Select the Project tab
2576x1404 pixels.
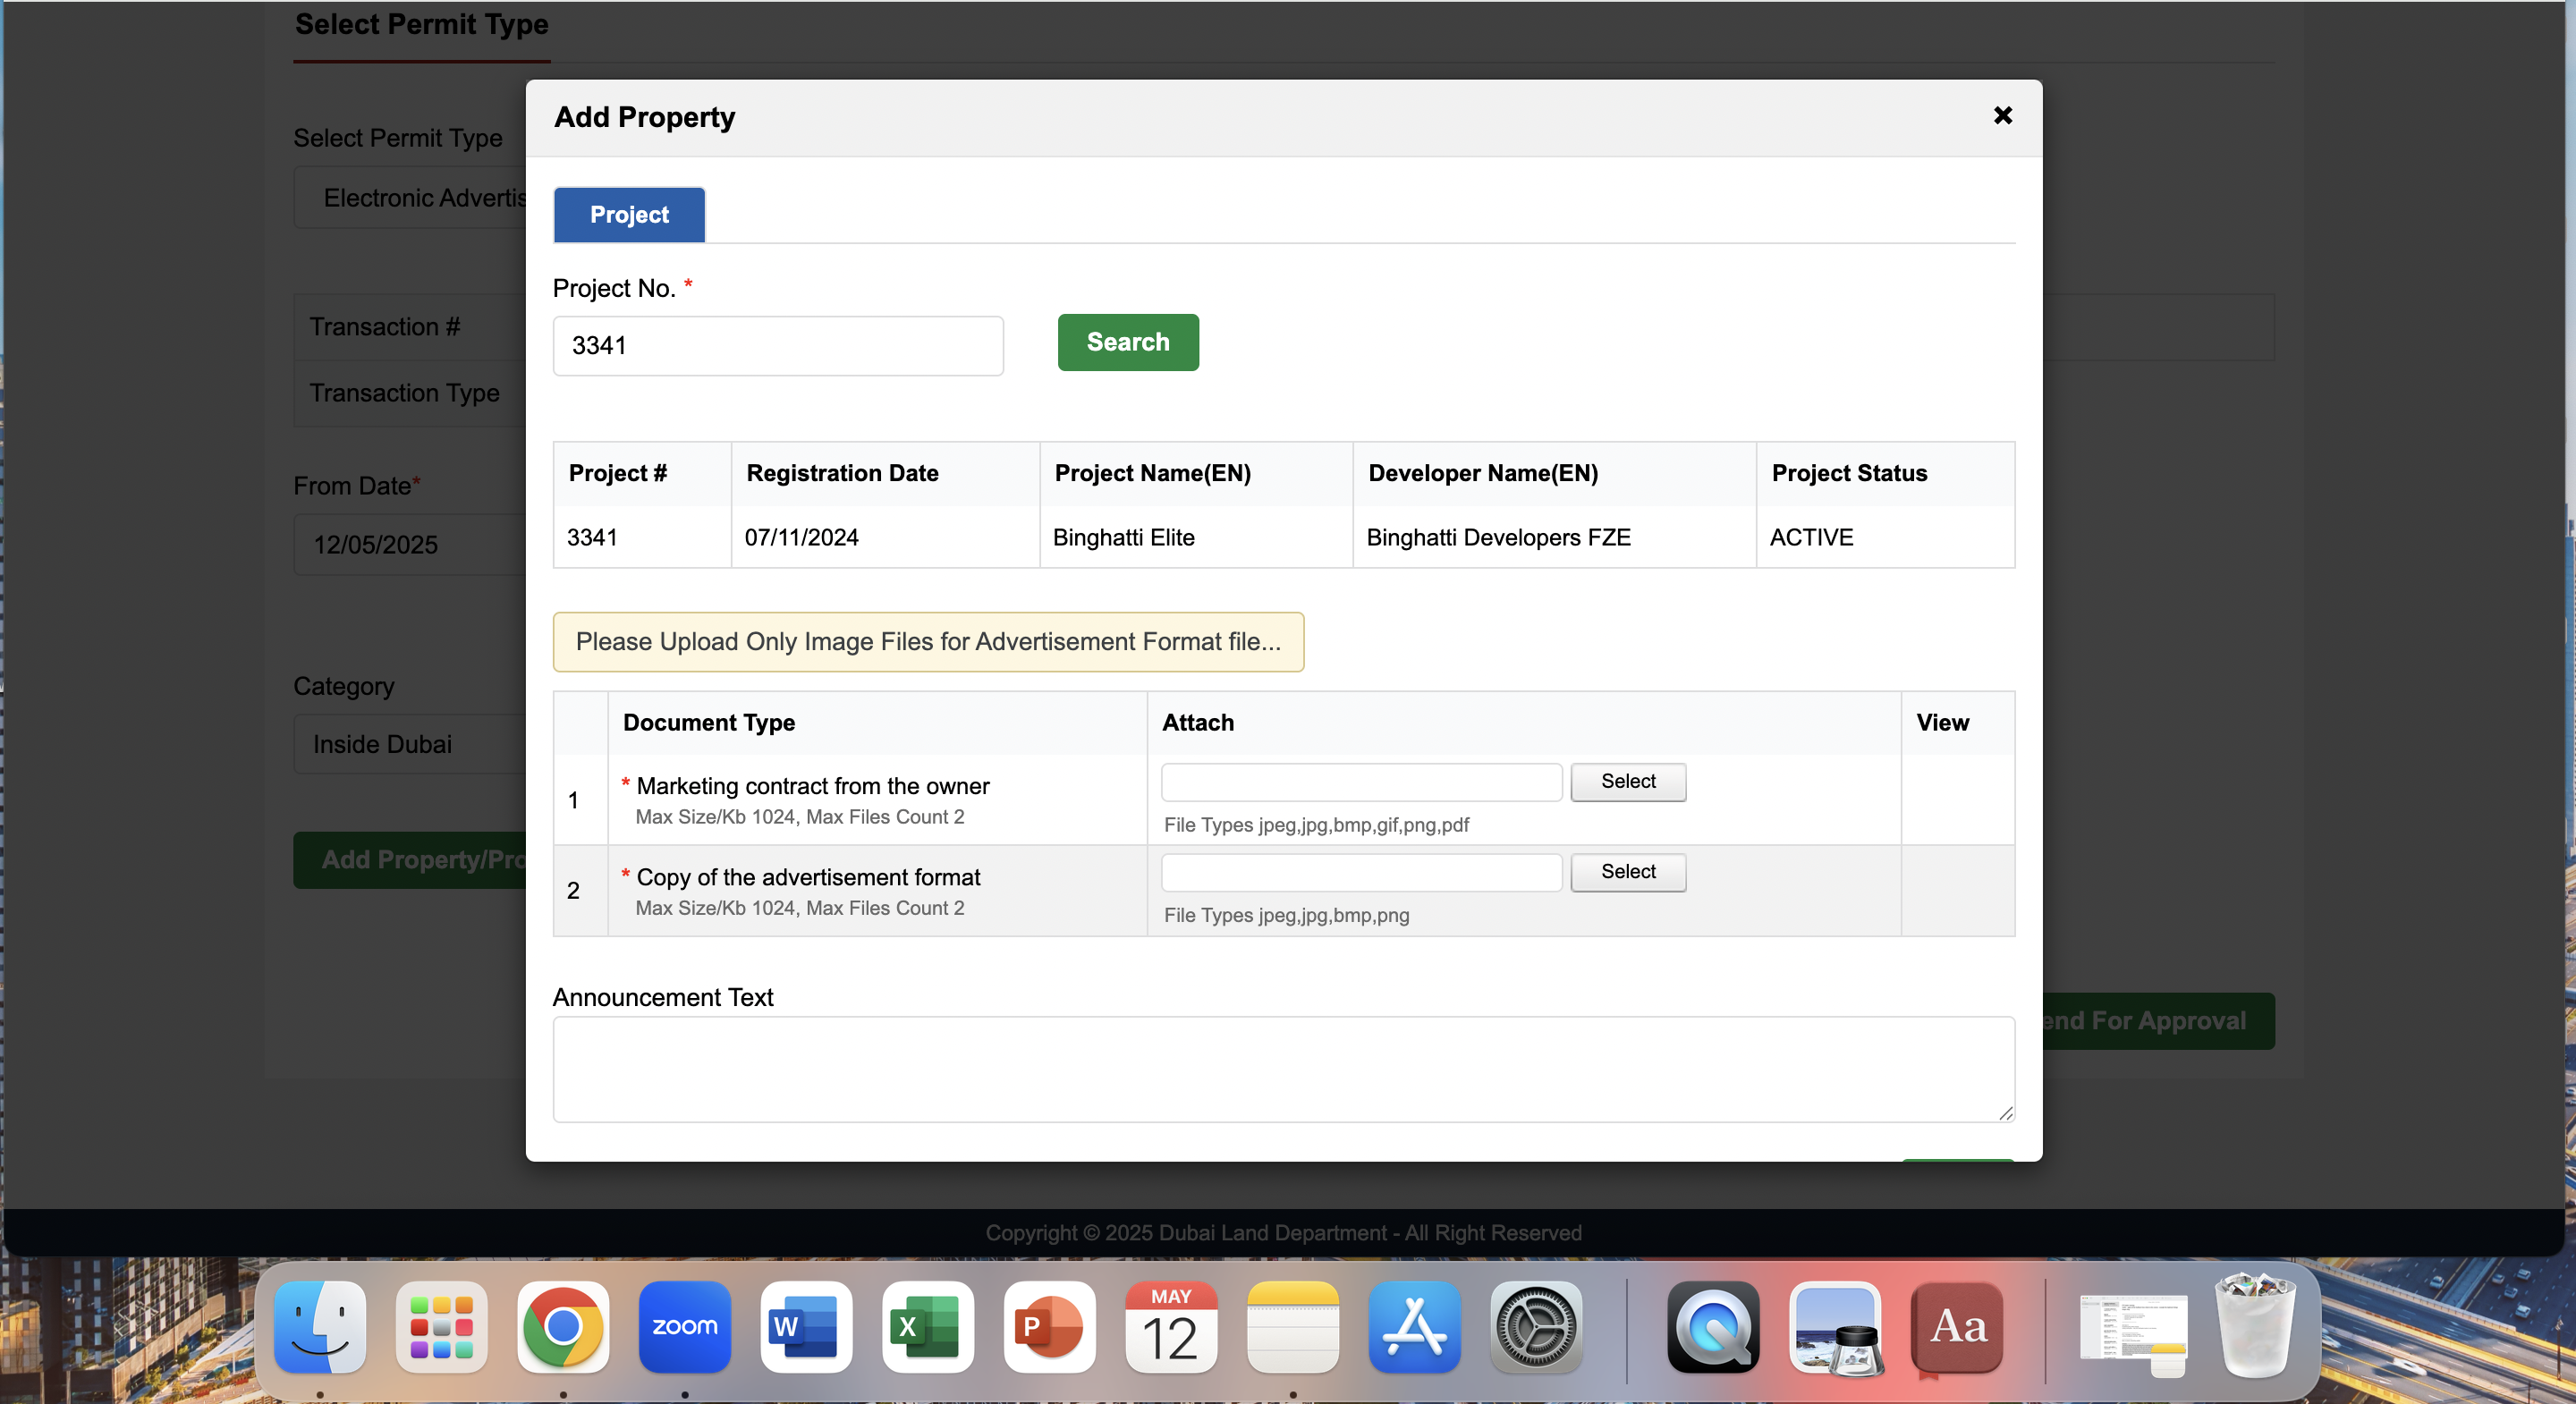pyautogui.click(x=629, y=215)
